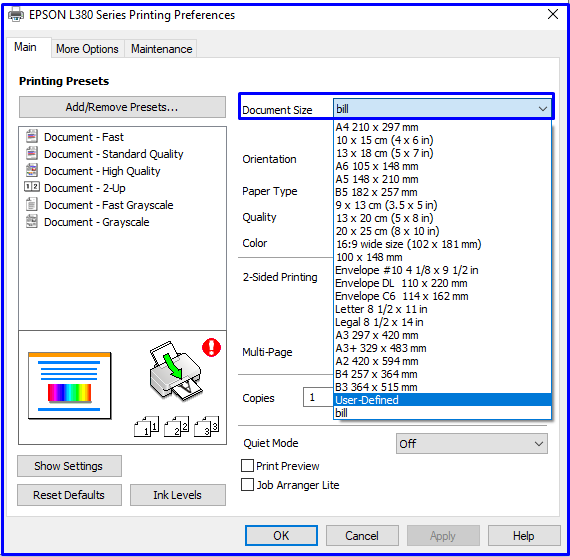Click the printer illustration with green arrow
570x557 pixels.
pos(176,371)
